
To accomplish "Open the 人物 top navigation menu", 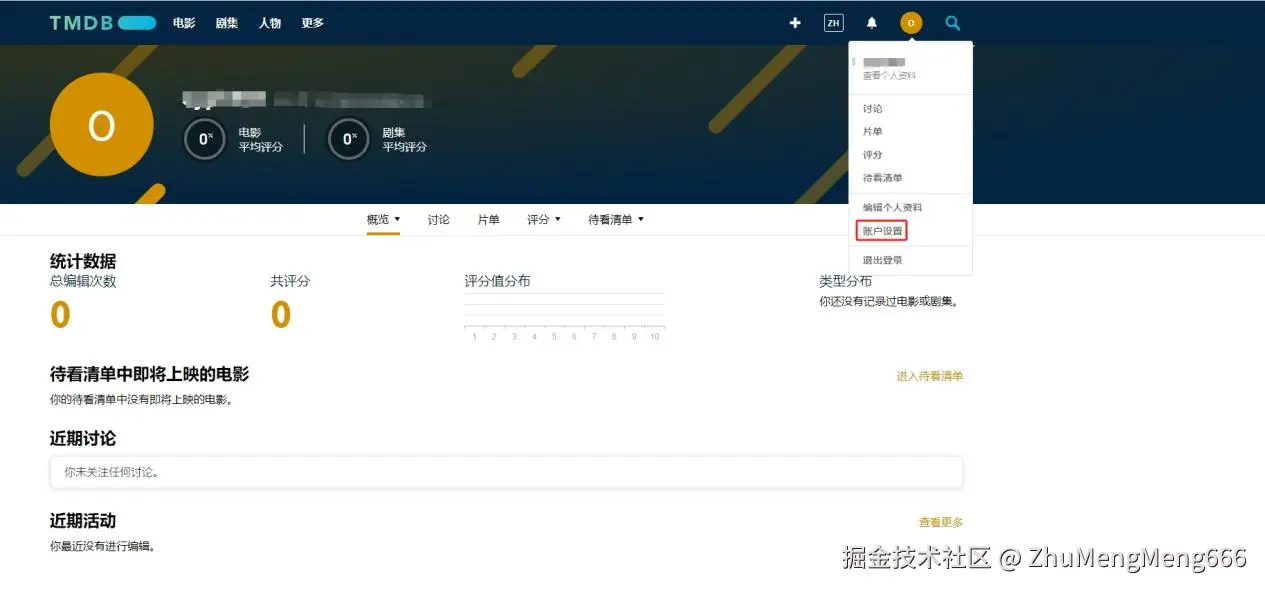I will [x=270, y=23].
